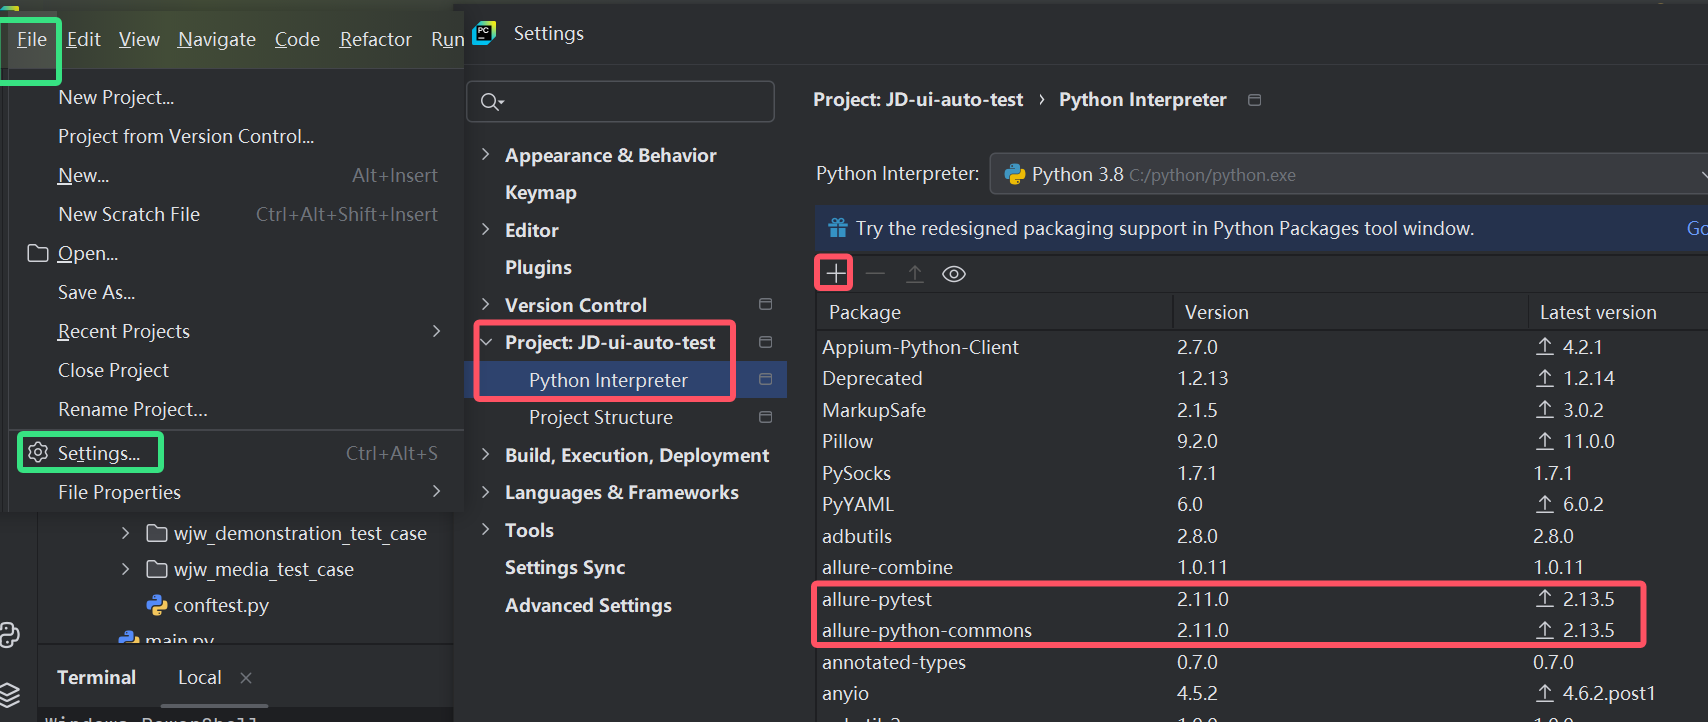Expand the wjw_media_test_case folder
Image resolution: width=1708 pixels, height=722 pixels.
(125, 569)
